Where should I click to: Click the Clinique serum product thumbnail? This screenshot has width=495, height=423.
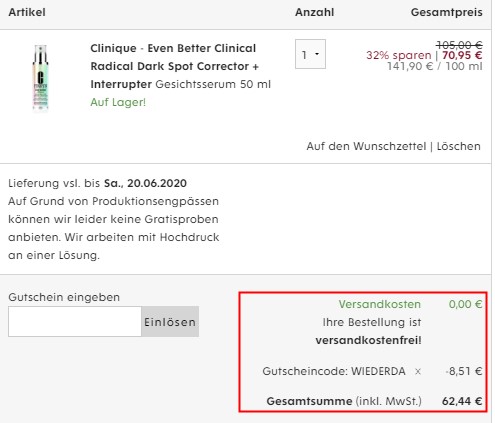(41, 77)
